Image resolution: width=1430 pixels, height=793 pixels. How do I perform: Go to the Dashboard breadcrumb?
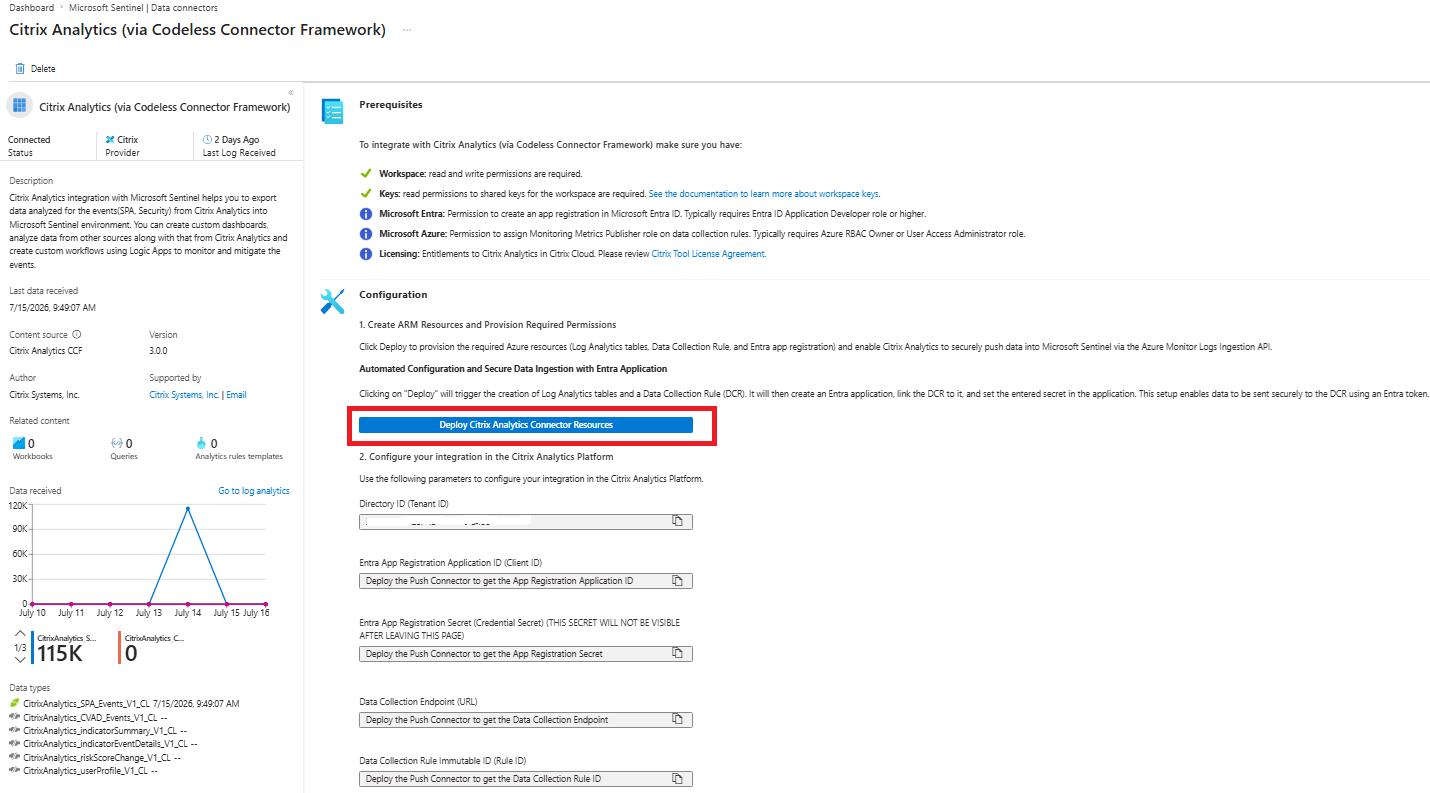tap(32, 7)
